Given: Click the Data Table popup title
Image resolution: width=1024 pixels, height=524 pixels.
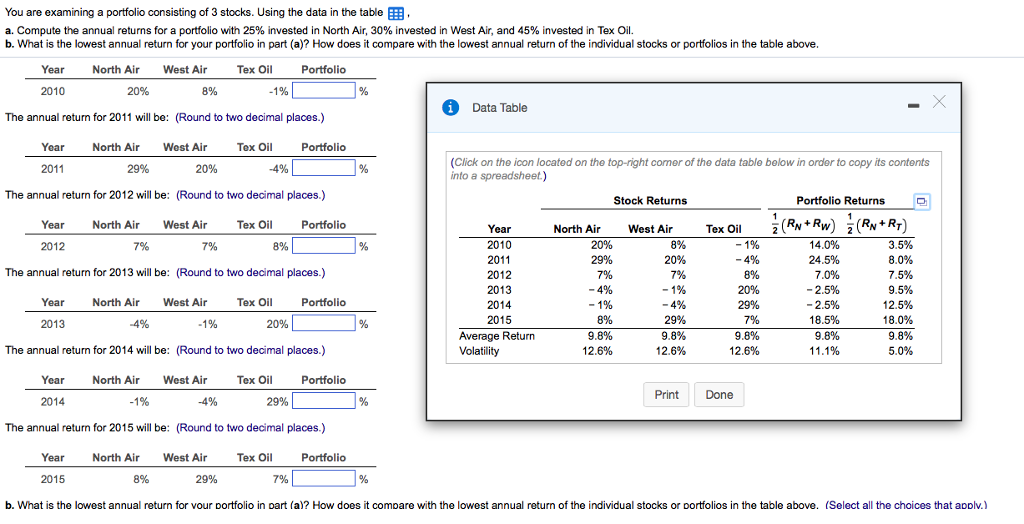Looking at the screenshot, I should point(499,108).
